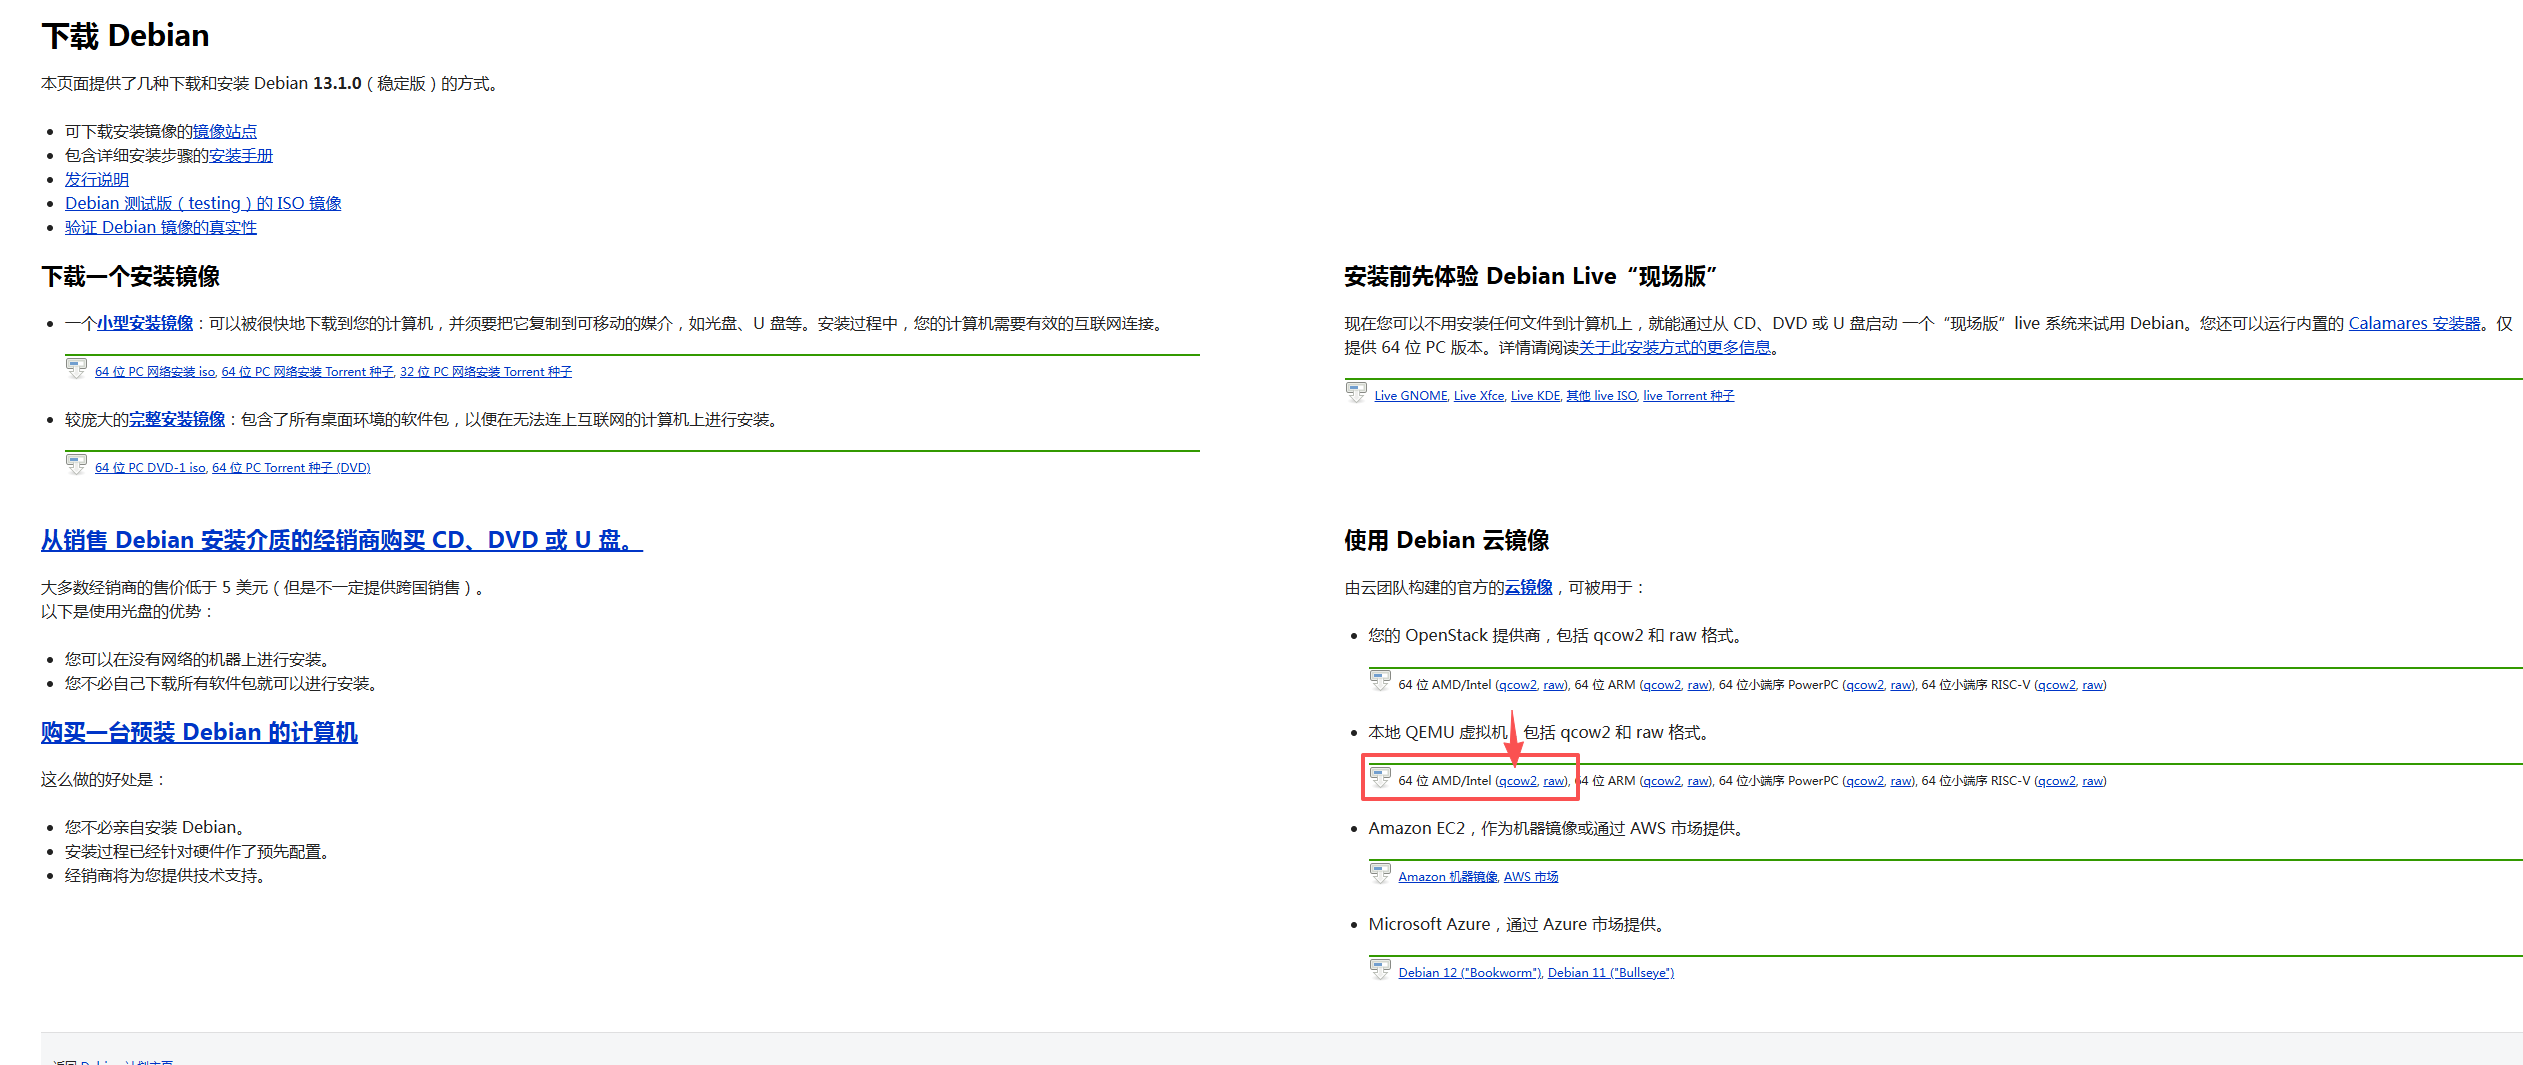The width and height of the screenshot is (2523, 1065).
Task: Click download icon in the local QEMU row
Action: click(x=1380, y=778)
